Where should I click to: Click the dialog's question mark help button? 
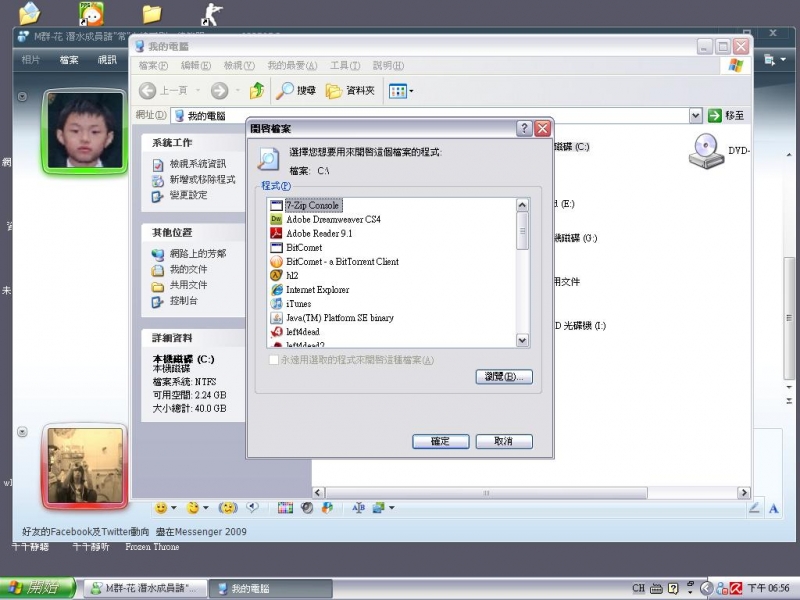524,129
